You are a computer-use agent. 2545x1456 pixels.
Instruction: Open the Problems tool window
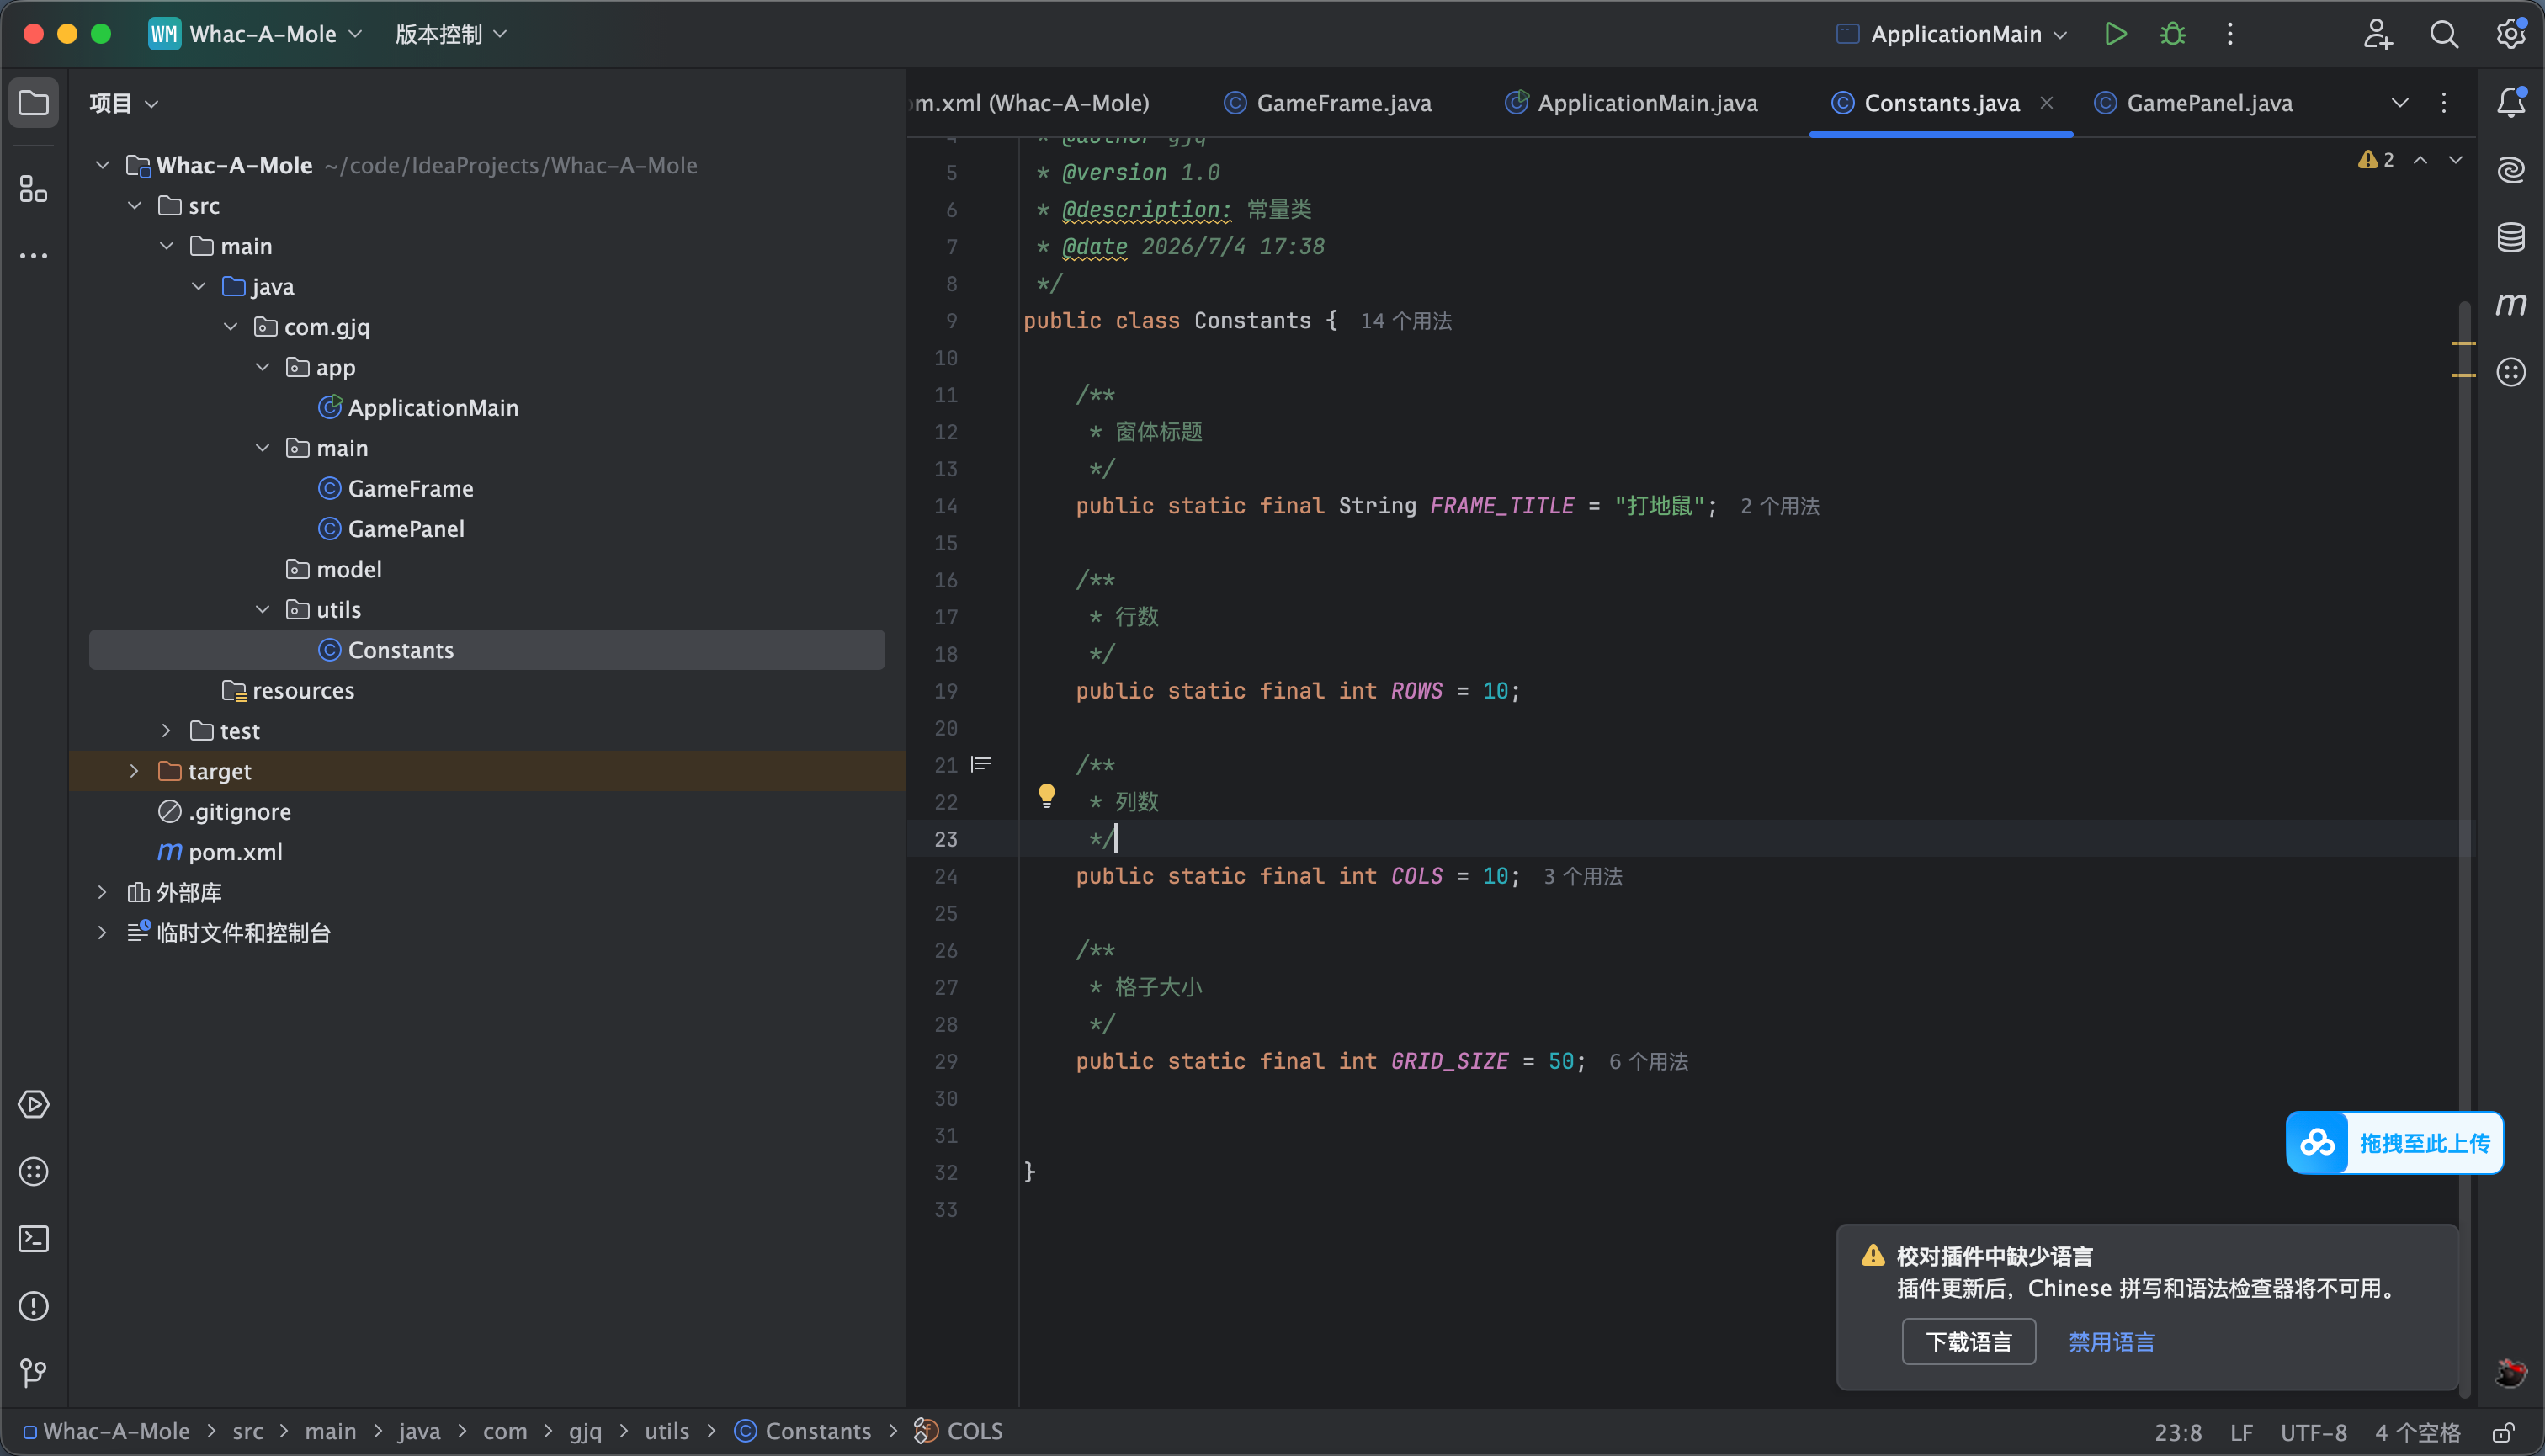point(34,1306)
